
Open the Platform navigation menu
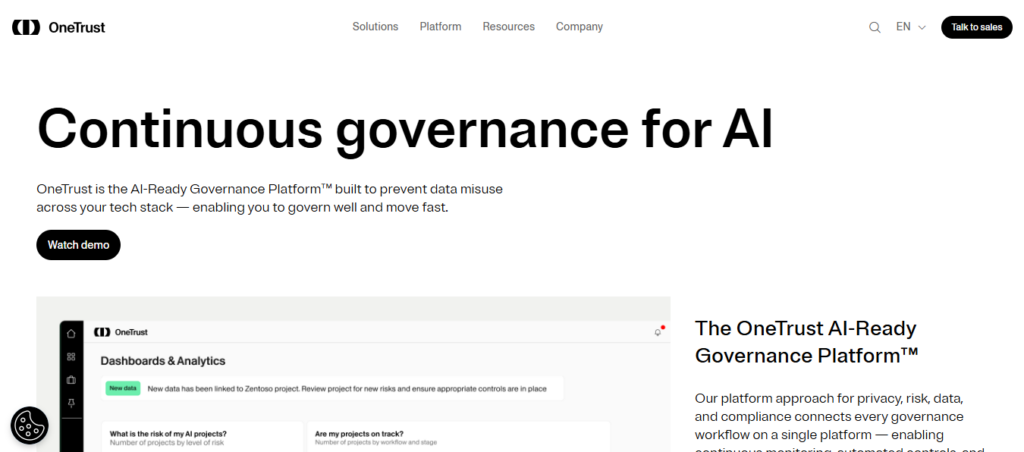click(440, 27)
